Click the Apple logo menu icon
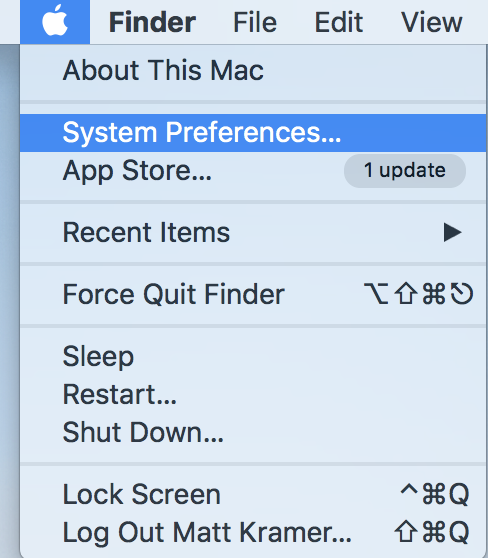Image resolution: width=488 pixels, height=558 pixels. point(55,21)
